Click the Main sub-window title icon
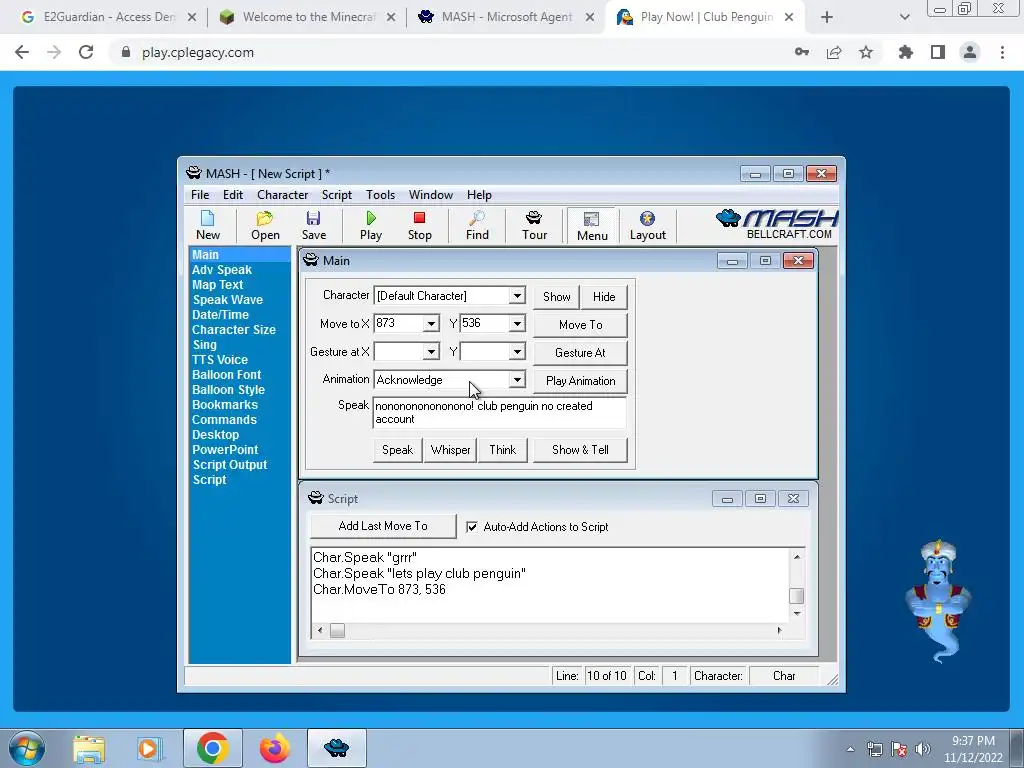Viewport: 1024px width, 768px height. point(311,260)
